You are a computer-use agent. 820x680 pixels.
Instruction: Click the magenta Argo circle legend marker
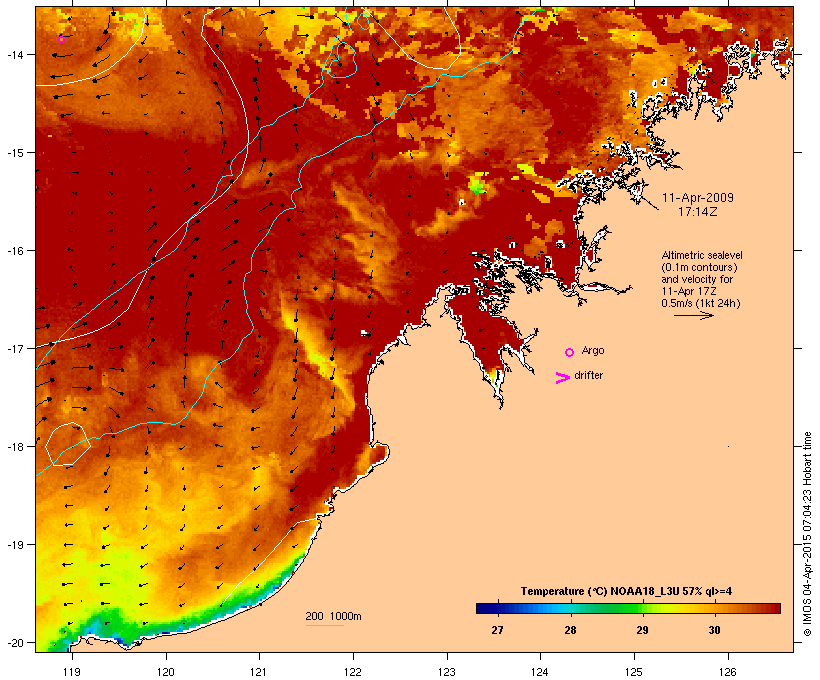tap(570, 353)
